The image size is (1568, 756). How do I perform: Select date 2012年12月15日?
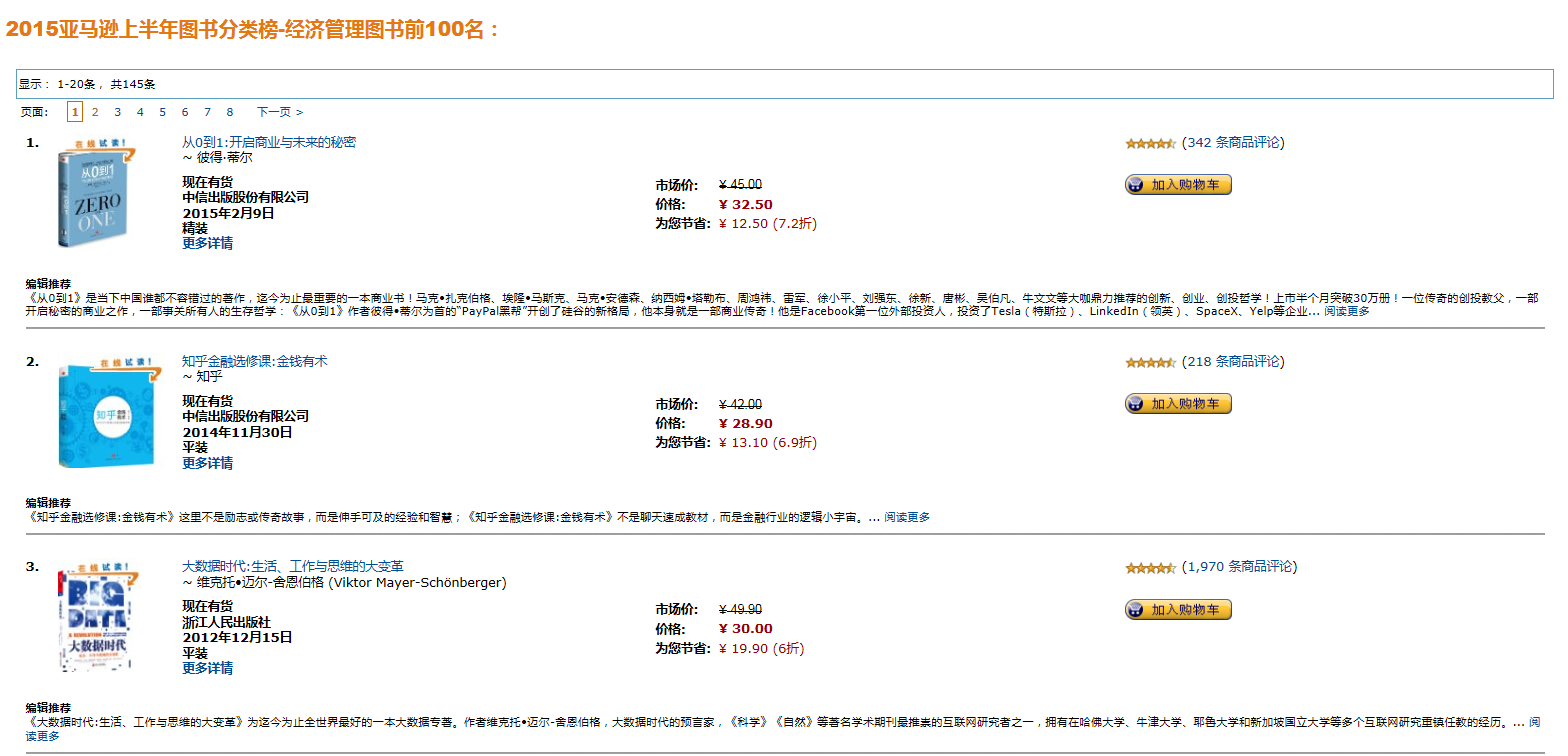(x=237, y=637)
